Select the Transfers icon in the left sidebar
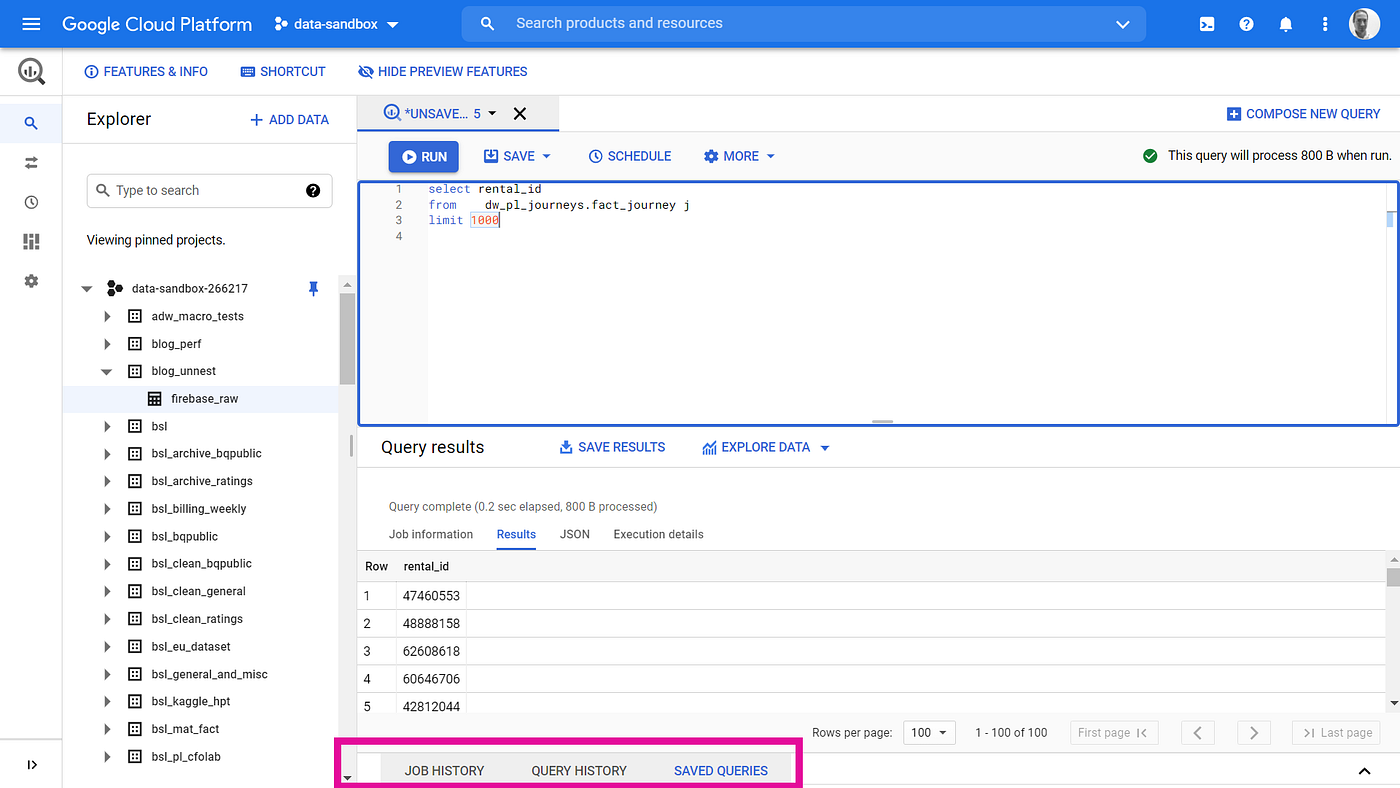This screenshot has width=1400, height=788. click(x=30, y=162)
